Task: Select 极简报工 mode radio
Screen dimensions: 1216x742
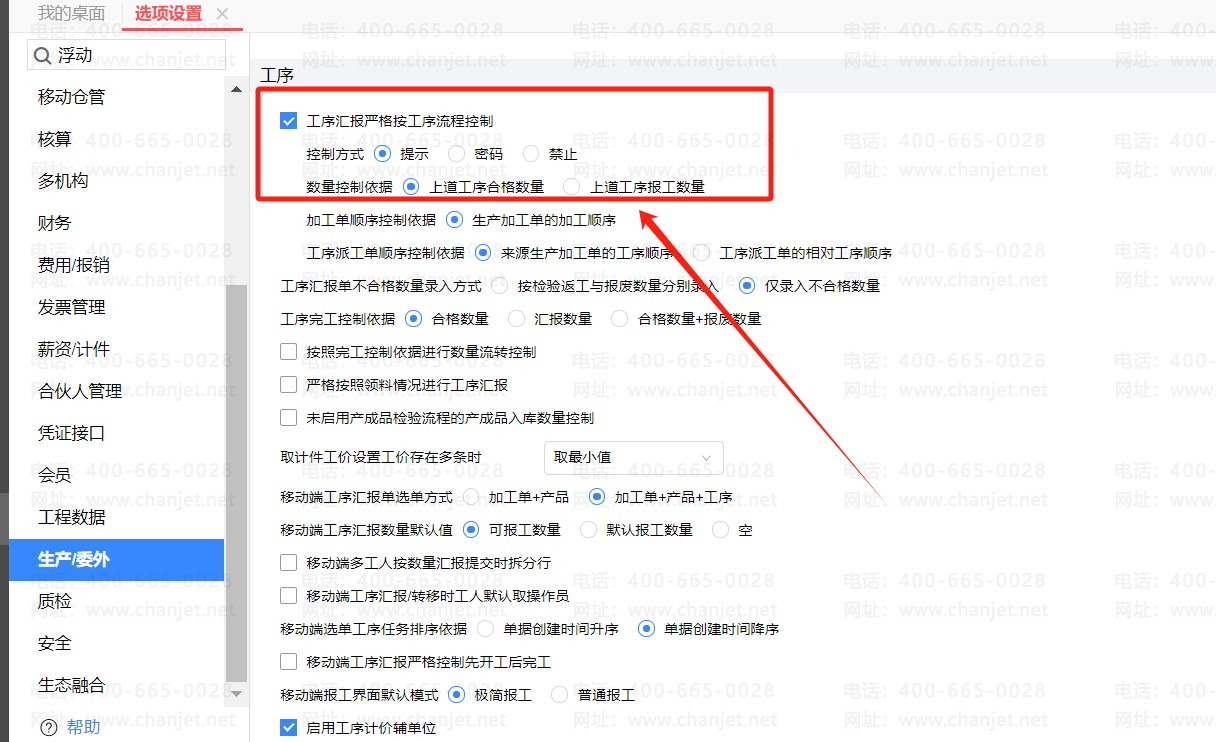Action: tap(457, 695)
